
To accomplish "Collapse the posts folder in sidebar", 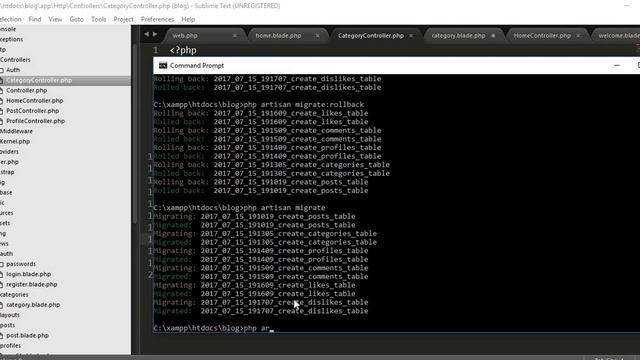I will [7, 325].
